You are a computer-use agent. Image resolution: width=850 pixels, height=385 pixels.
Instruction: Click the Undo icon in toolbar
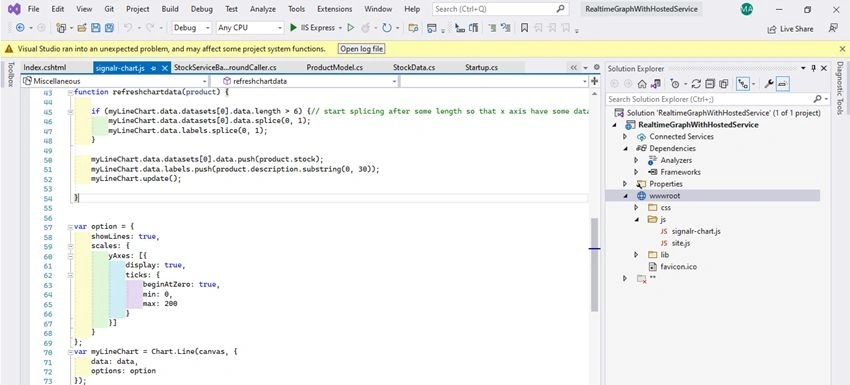(127, 28)
